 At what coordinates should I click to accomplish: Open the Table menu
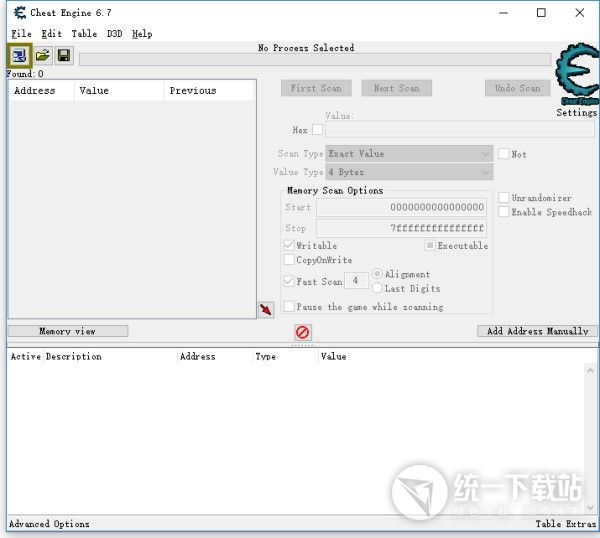click(x=84, y=34)
